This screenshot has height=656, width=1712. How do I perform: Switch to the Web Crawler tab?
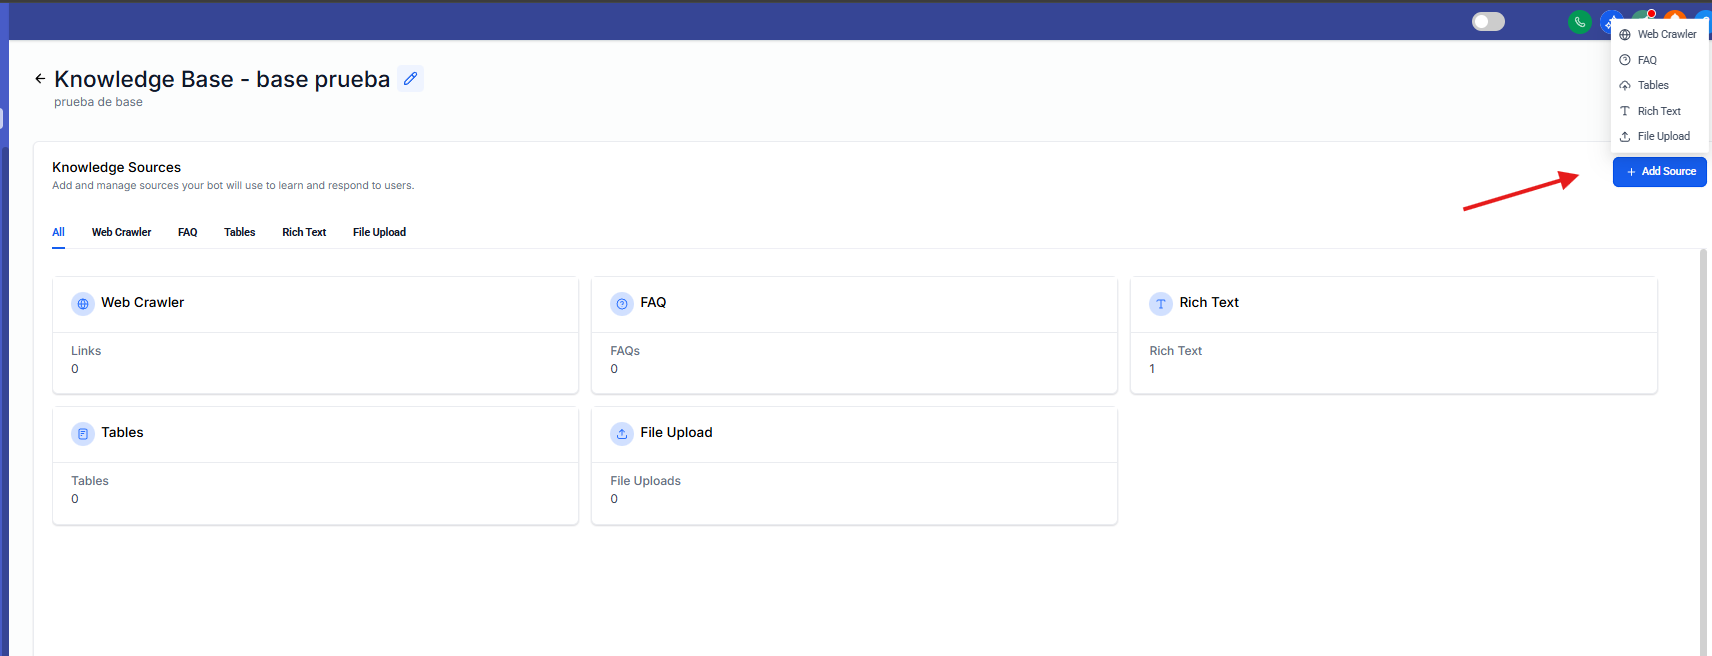pos(121,232)
